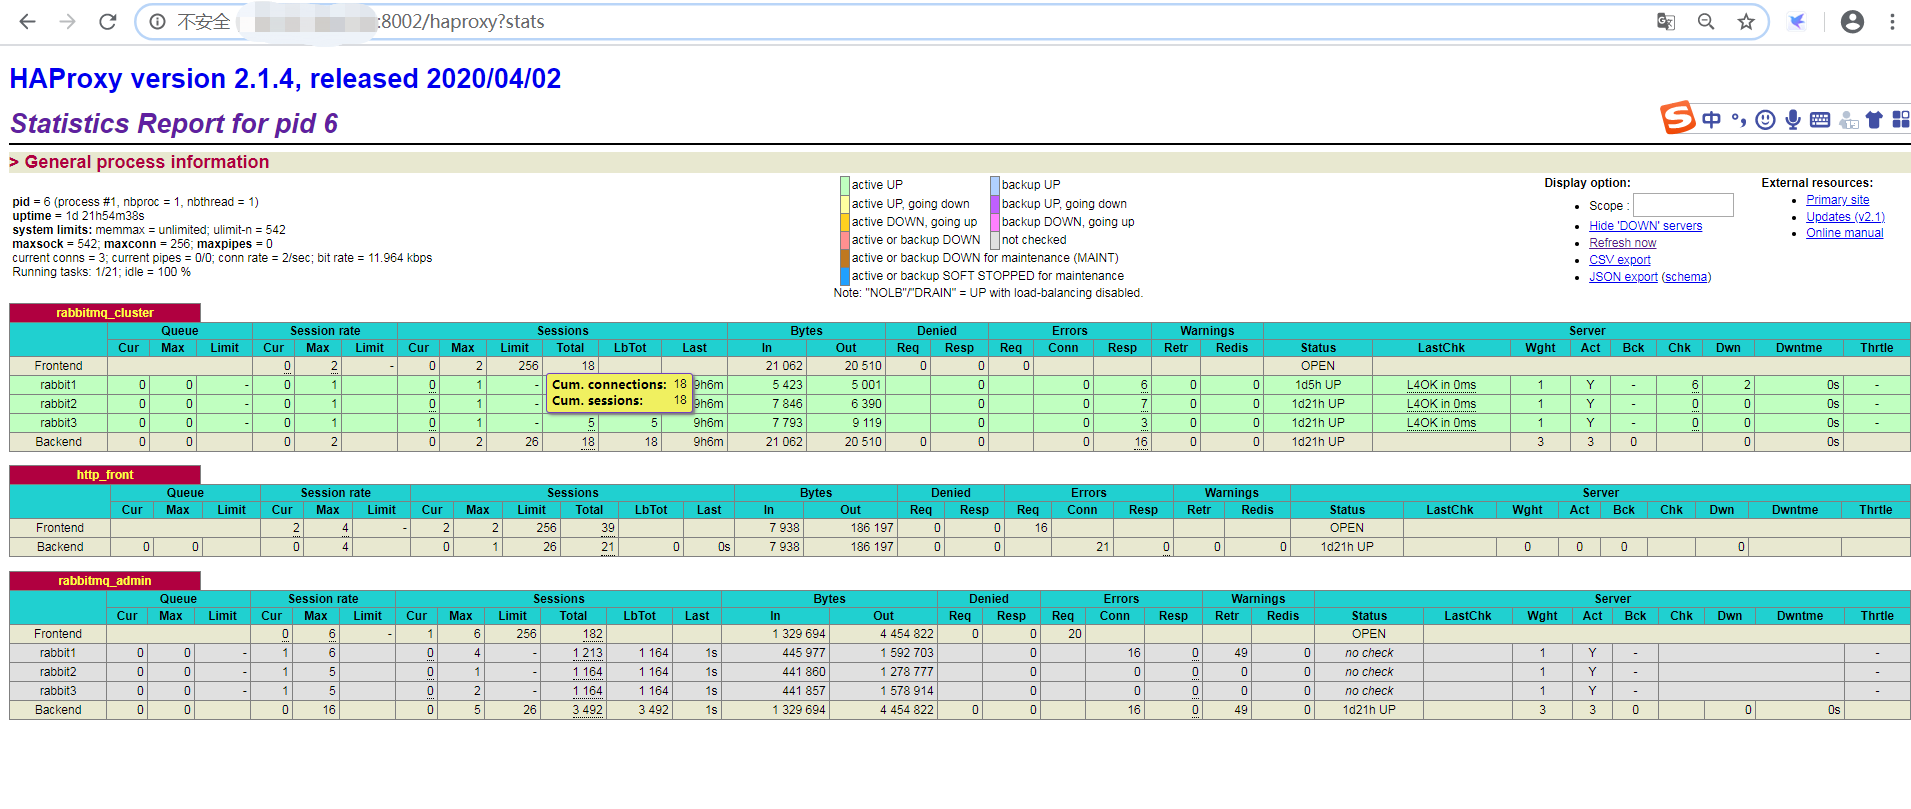
Task: Click rabbit2 row in rabbitmq_admin table
Action: pos(959,672)
